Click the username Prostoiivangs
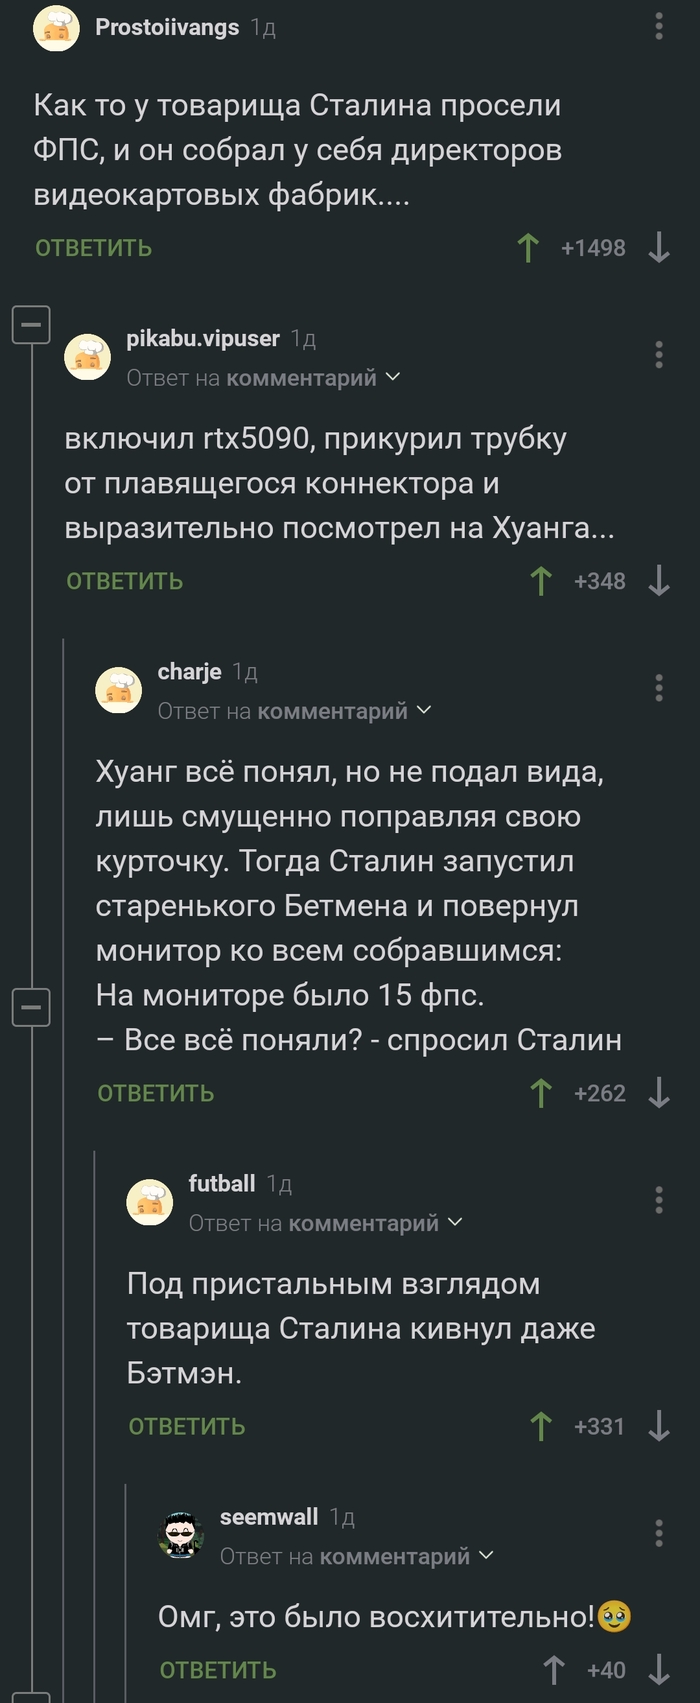Image resolution: width=700 pixels, height=1703 pixels. (167, 27)
